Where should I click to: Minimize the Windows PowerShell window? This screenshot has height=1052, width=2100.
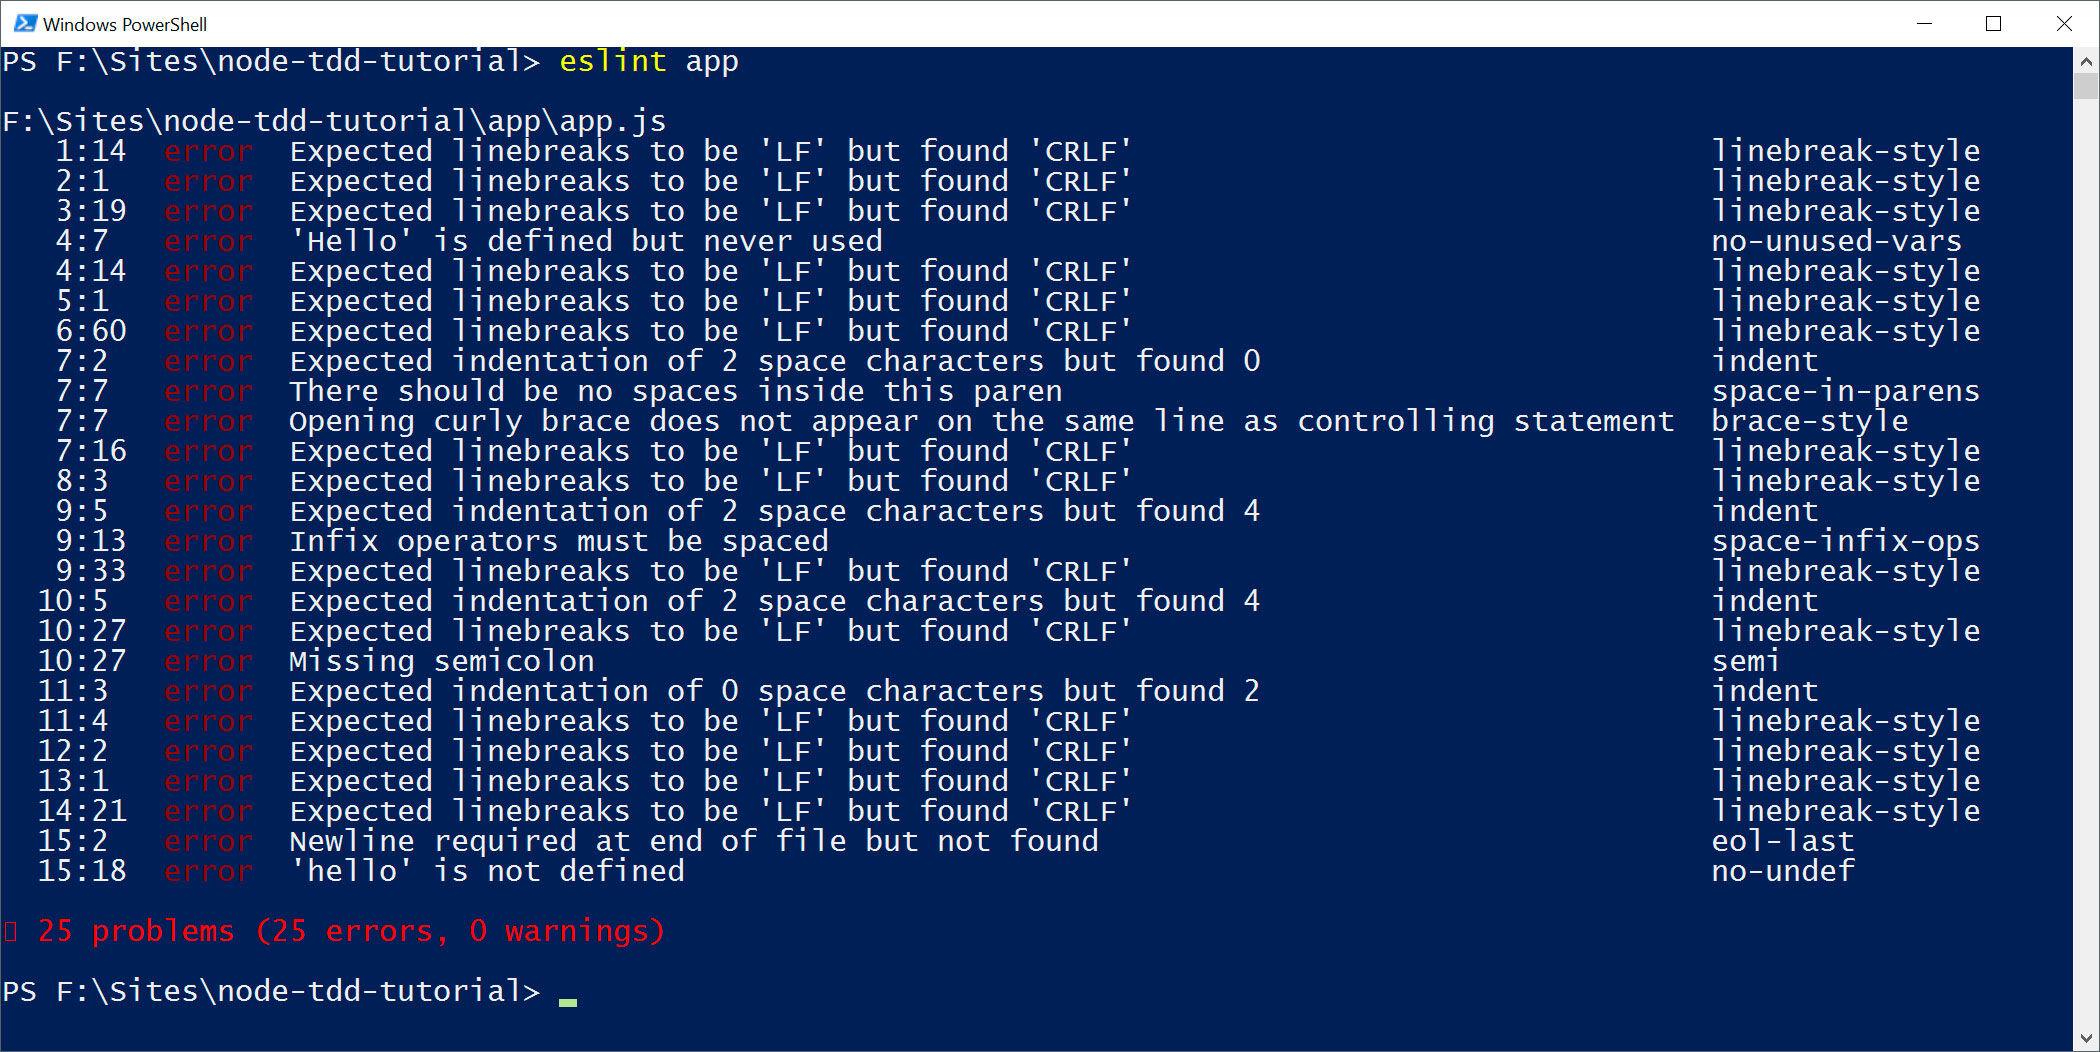tap(1924, 23)
